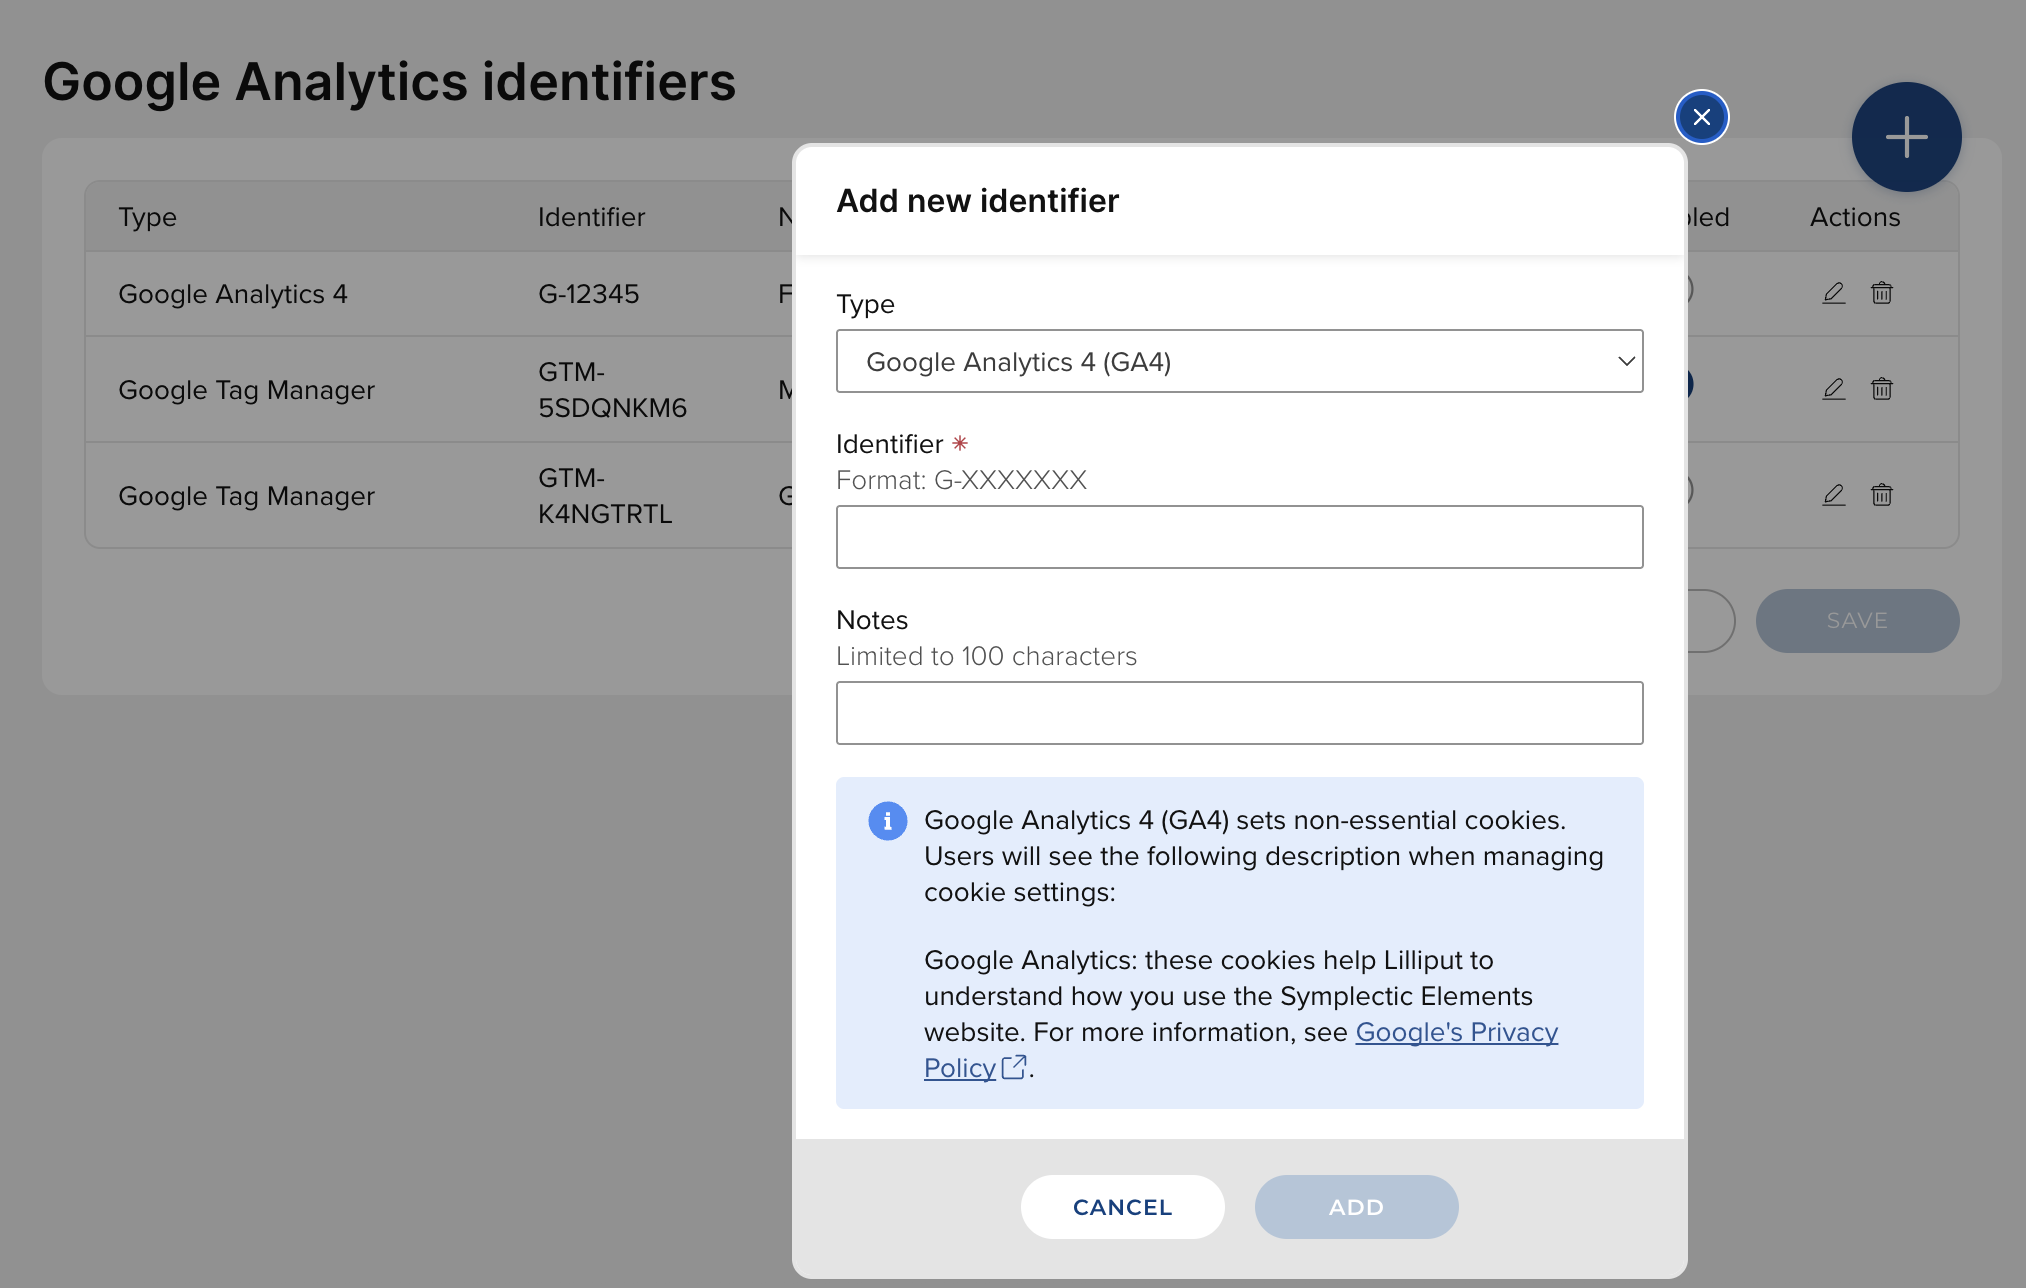This screenshot has height=1288, width=2026.
Task: Click the Actions column header
Action: (1854, 217)
